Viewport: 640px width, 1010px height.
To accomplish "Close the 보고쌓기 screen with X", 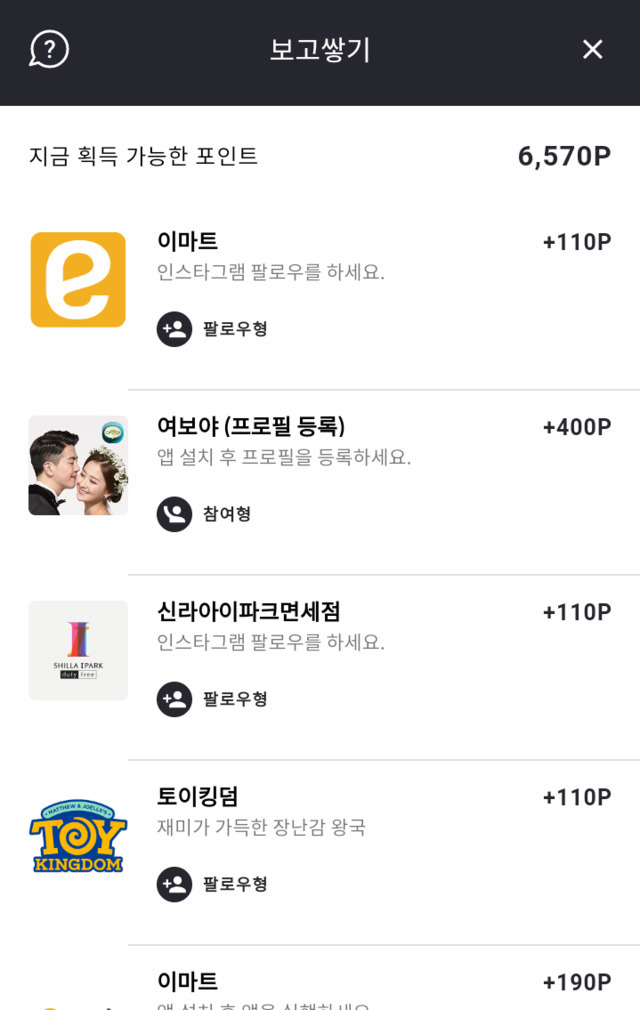I will [593, 49].
